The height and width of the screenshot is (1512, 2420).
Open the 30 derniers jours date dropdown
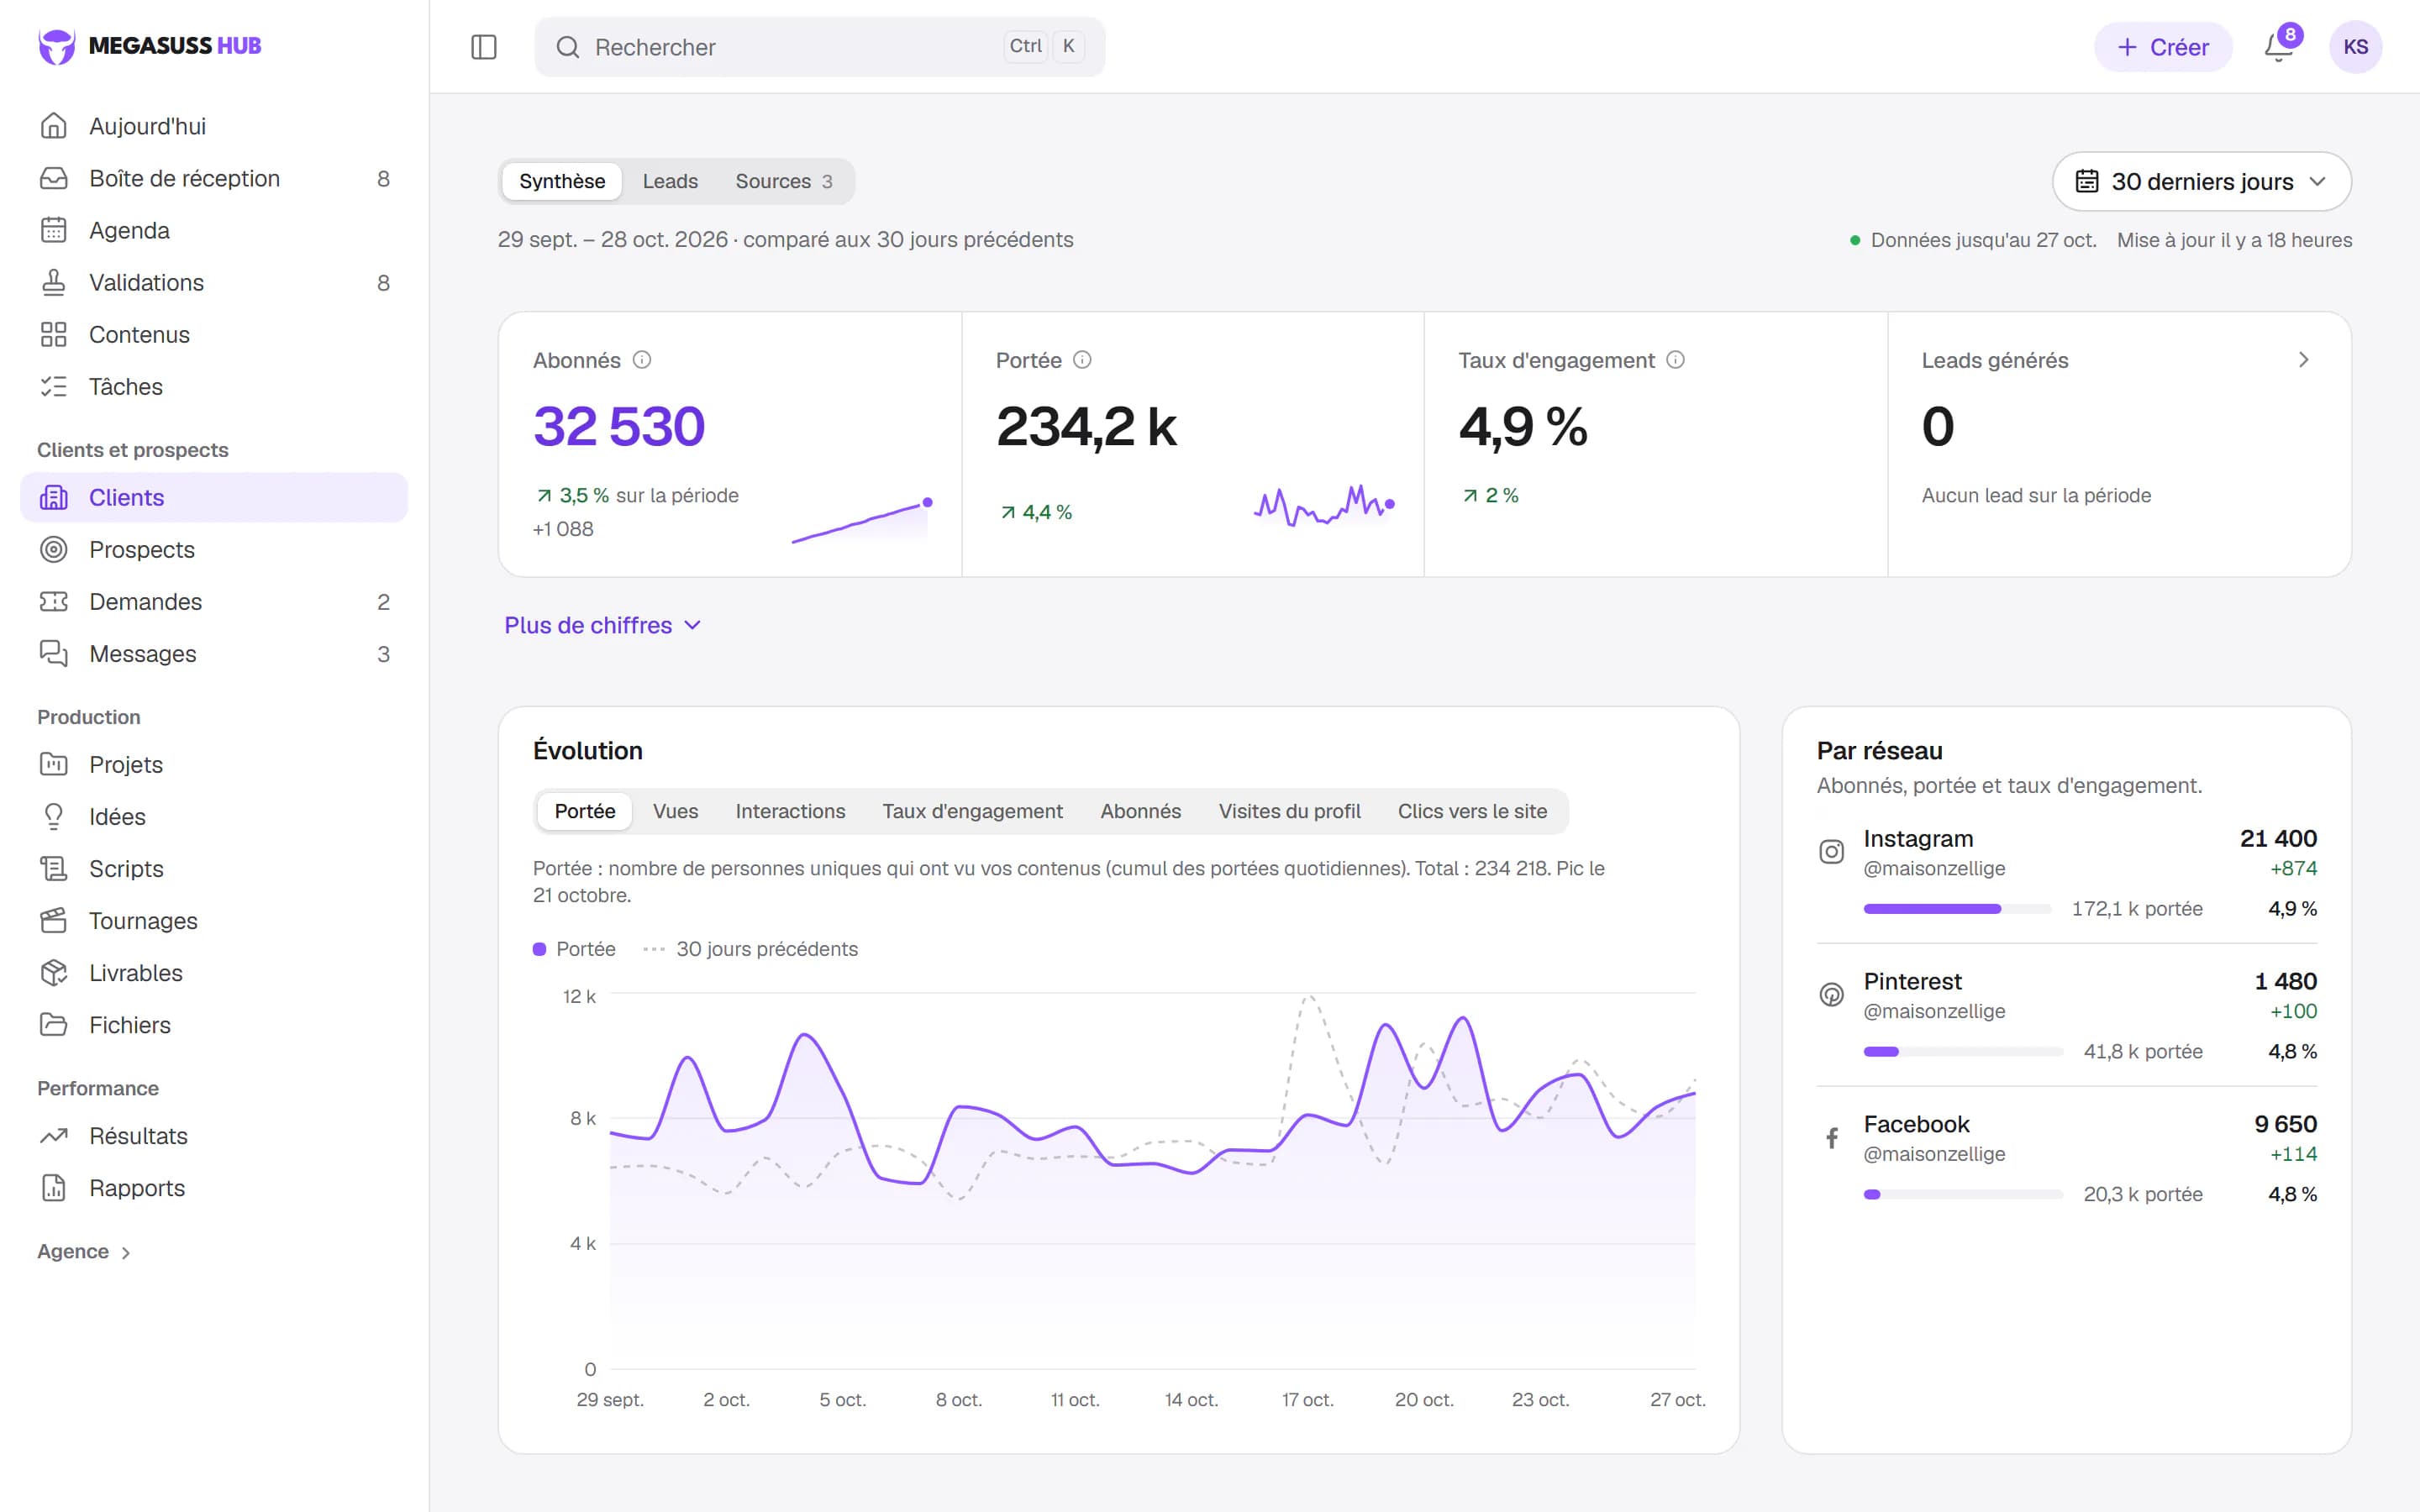tap(2201, 181)
